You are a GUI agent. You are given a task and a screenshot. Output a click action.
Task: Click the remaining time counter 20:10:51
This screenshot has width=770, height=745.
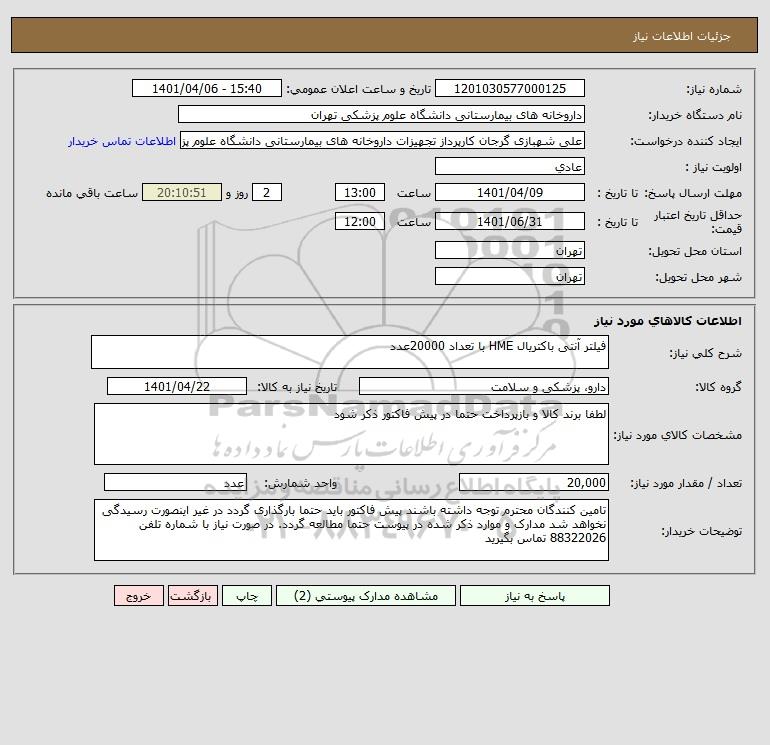pyautogui.click(x=182, y=193)
